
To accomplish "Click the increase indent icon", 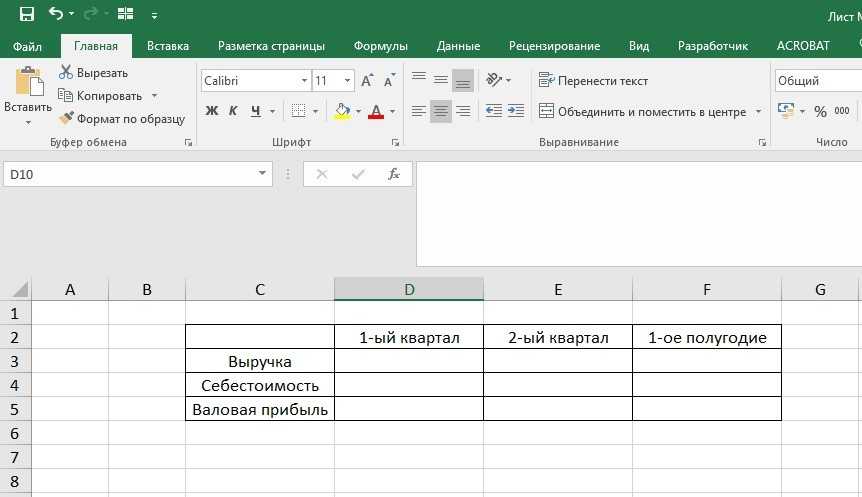I will [x=516, y=111].
